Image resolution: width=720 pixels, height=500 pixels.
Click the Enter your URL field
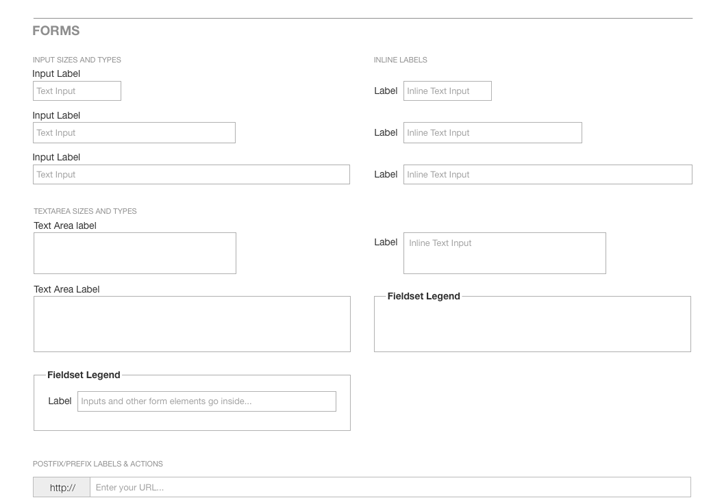click(x=390, y=487)
